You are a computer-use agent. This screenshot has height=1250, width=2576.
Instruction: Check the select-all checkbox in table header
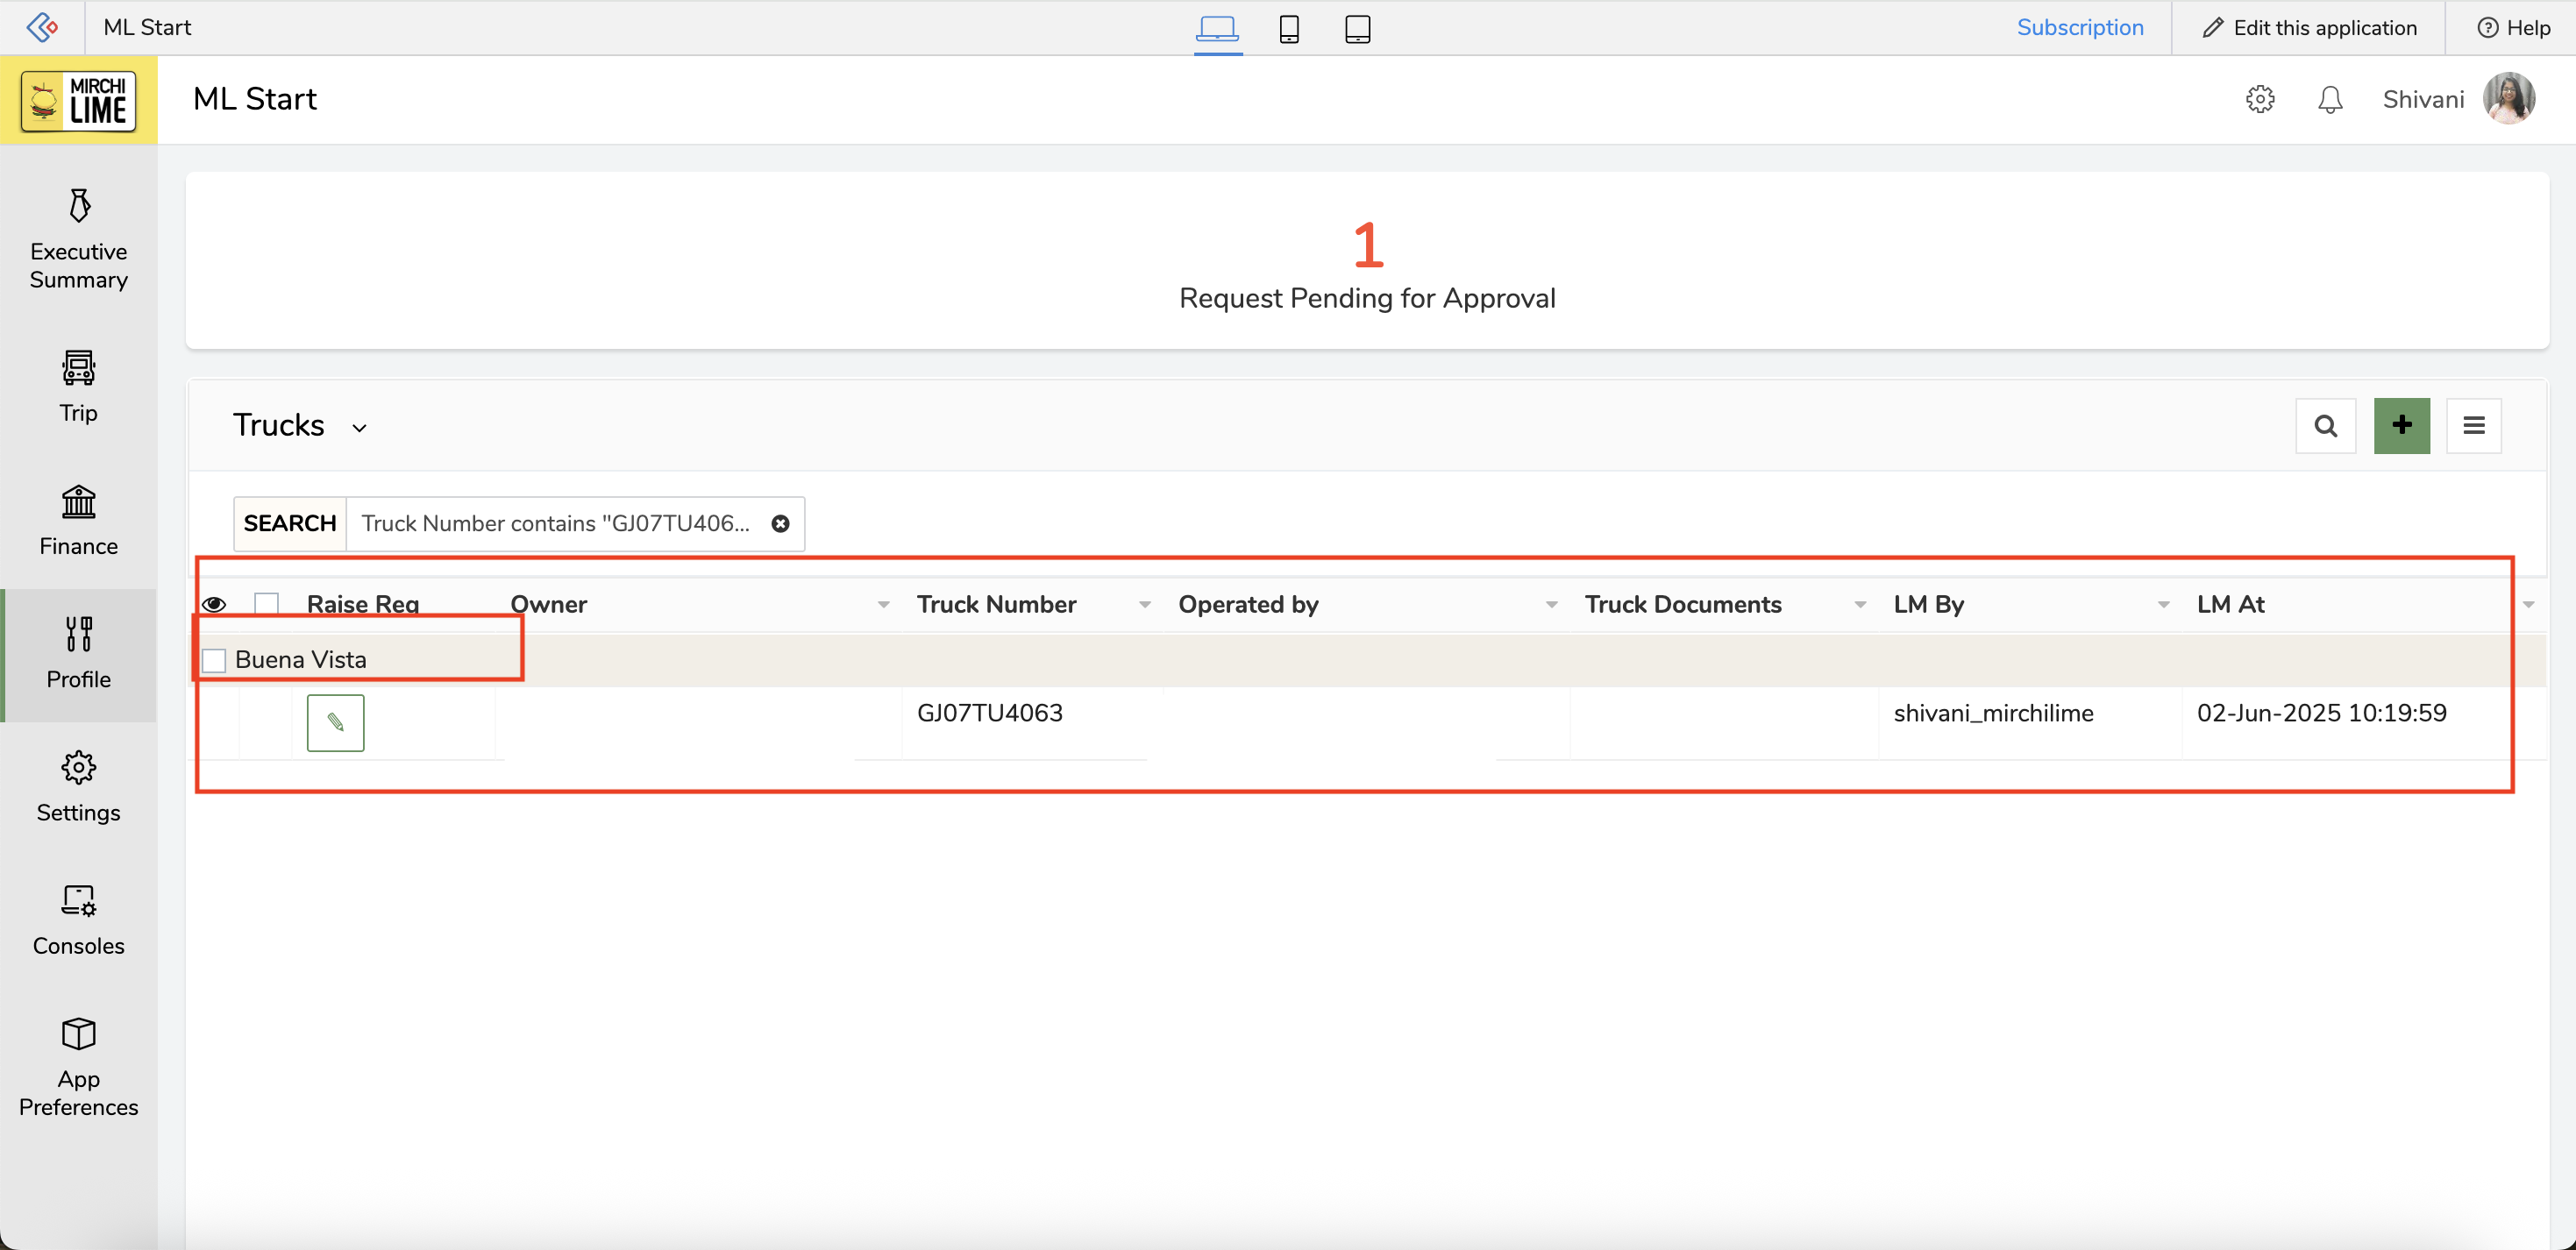click(266, 604)
